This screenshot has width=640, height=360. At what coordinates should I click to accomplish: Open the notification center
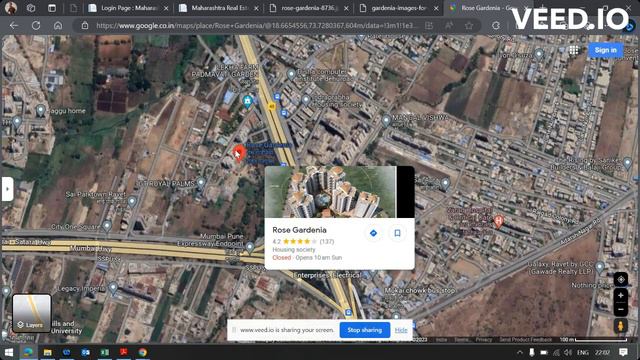click(x=623, y=352)
